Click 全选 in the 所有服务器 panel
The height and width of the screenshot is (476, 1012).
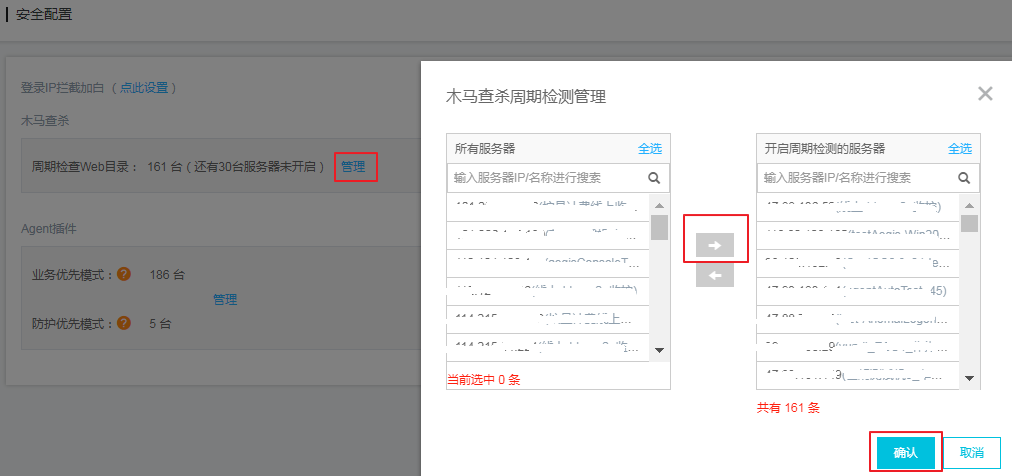click(650, 148)
